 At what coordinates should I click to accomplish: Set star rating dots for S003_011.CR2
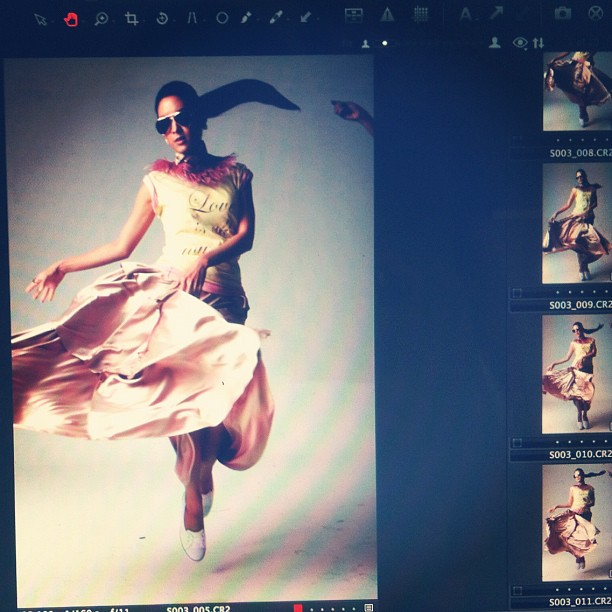point(582,589)
